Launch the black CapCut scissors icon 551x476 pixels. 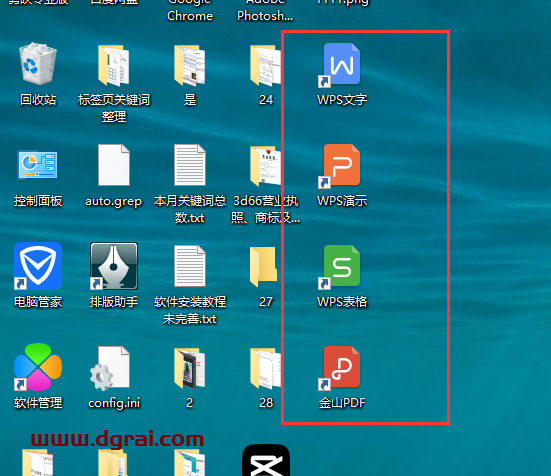click(266, 460)
